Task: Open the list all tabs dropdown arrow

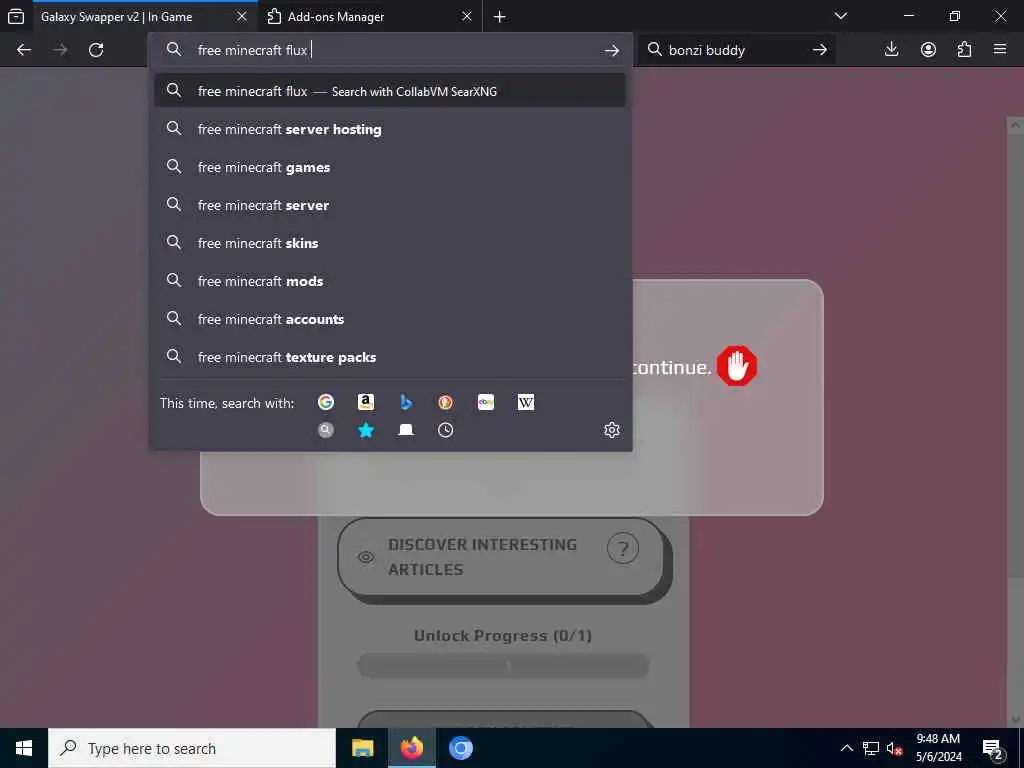Action: click(x=840, y=16)
